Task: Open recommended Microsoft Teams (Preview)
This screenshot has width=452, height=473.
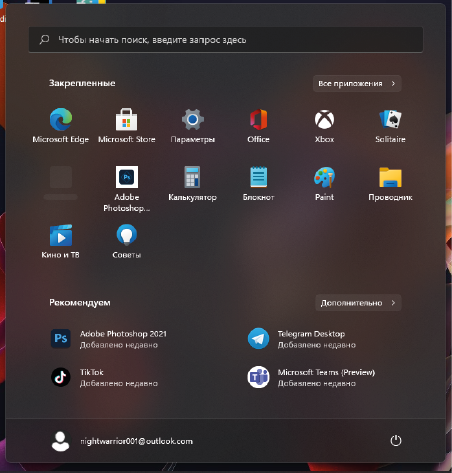Action: (x=311, y=377)
